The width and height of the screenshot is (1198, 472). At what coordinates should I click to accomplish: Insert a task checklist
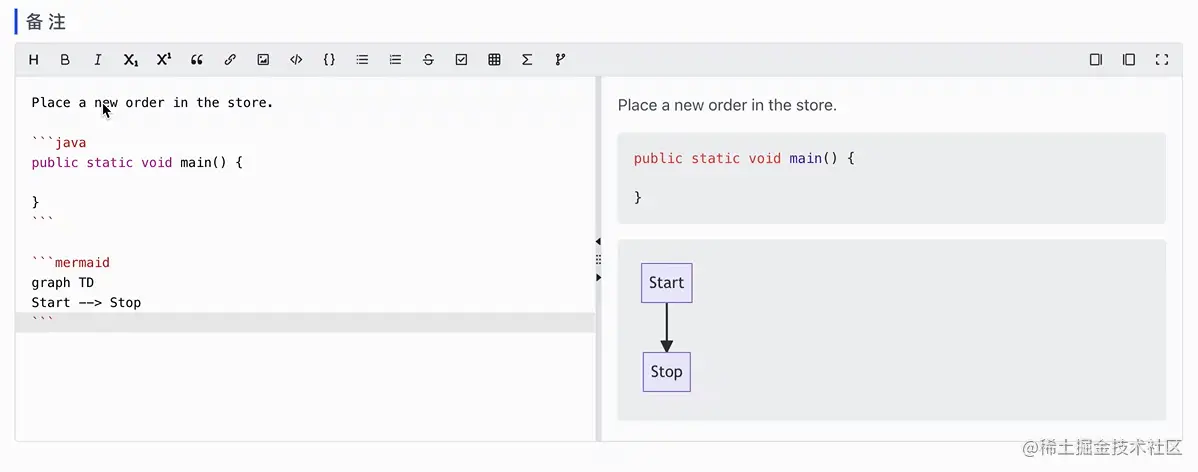click(x=461, y=60)
